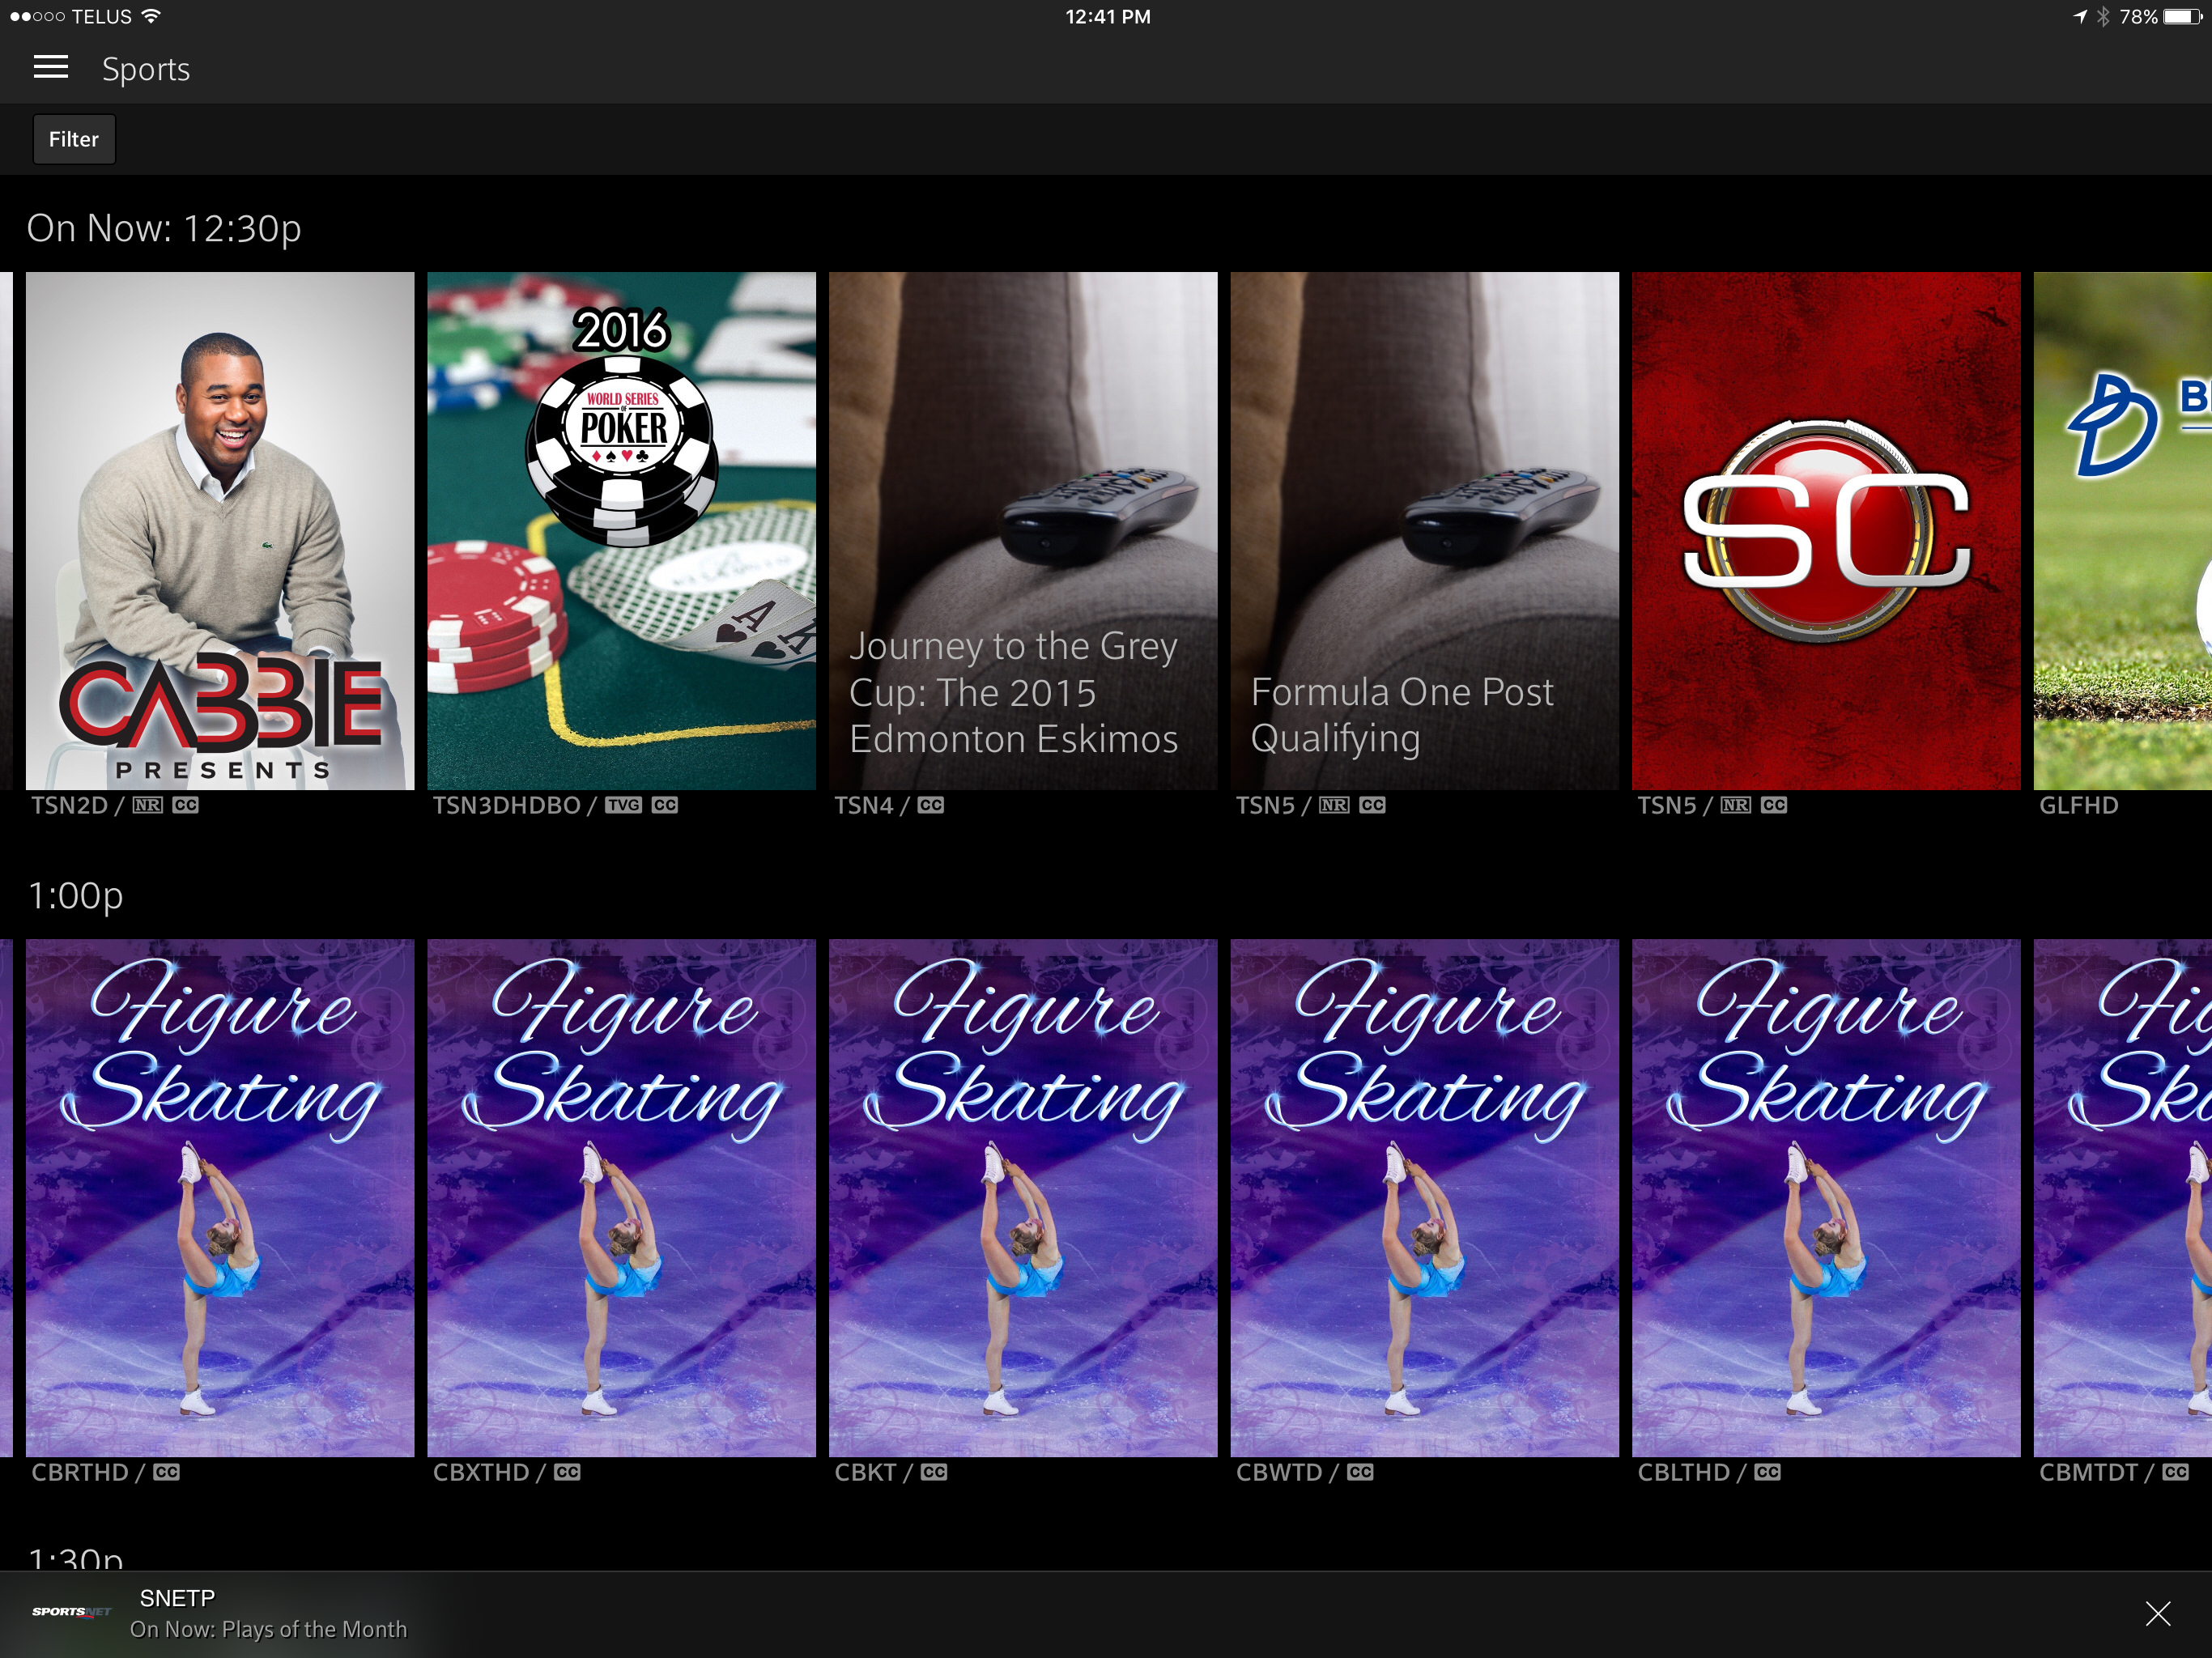Tap the Bluetooth icon in status bar
Image resolution: width=2212 pixels, height=1658 pixels.
click(x=2103, y=16)
